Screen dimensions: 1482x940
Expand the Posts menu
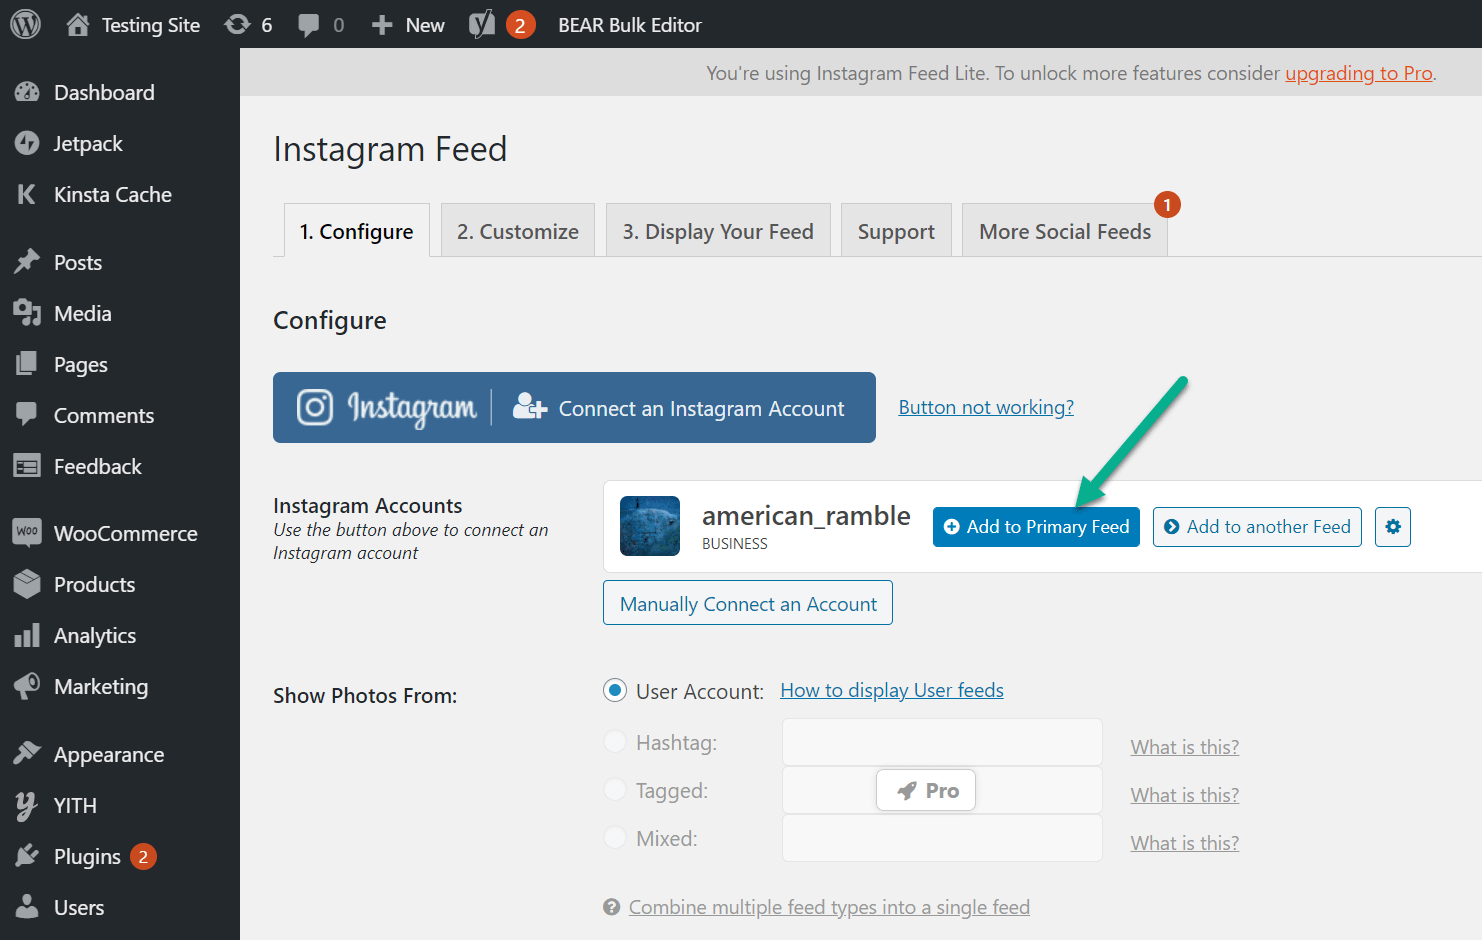tap(78, 261)
